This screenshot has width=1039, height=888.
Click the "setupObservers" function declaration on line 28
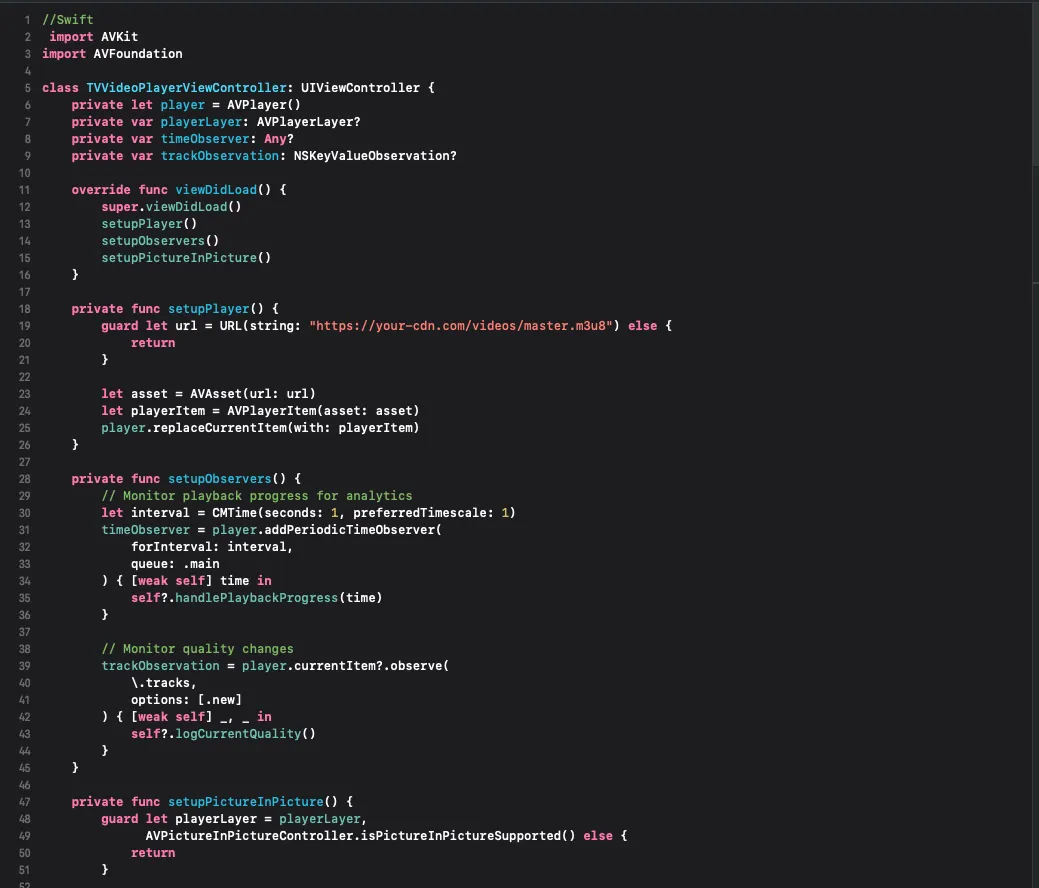219,479
